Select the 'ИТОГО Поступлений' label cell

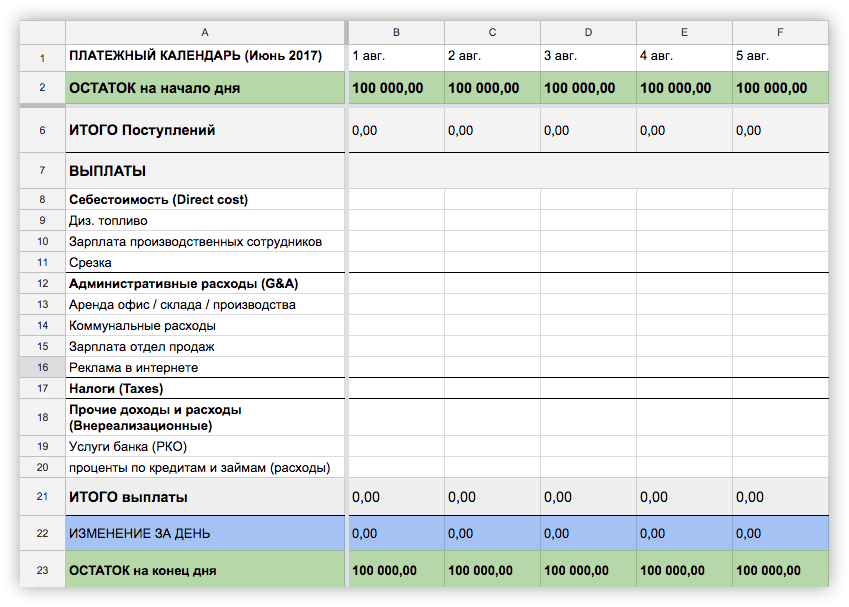click(204, 130)
